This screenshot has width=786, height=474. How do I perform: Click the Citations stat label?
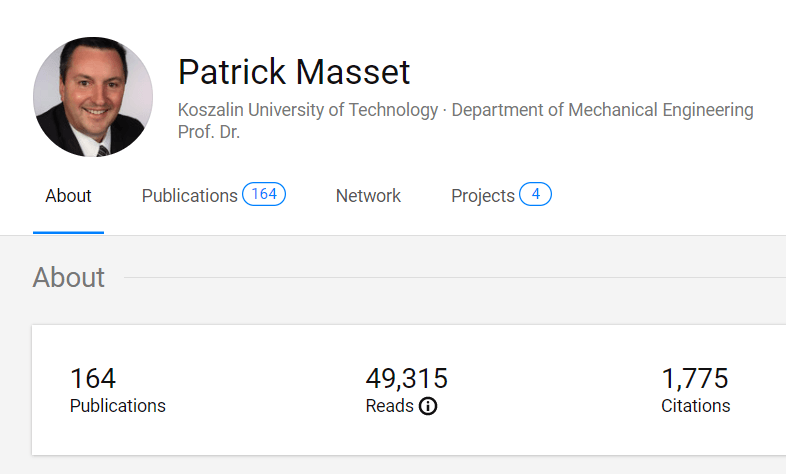pos(695,406)
